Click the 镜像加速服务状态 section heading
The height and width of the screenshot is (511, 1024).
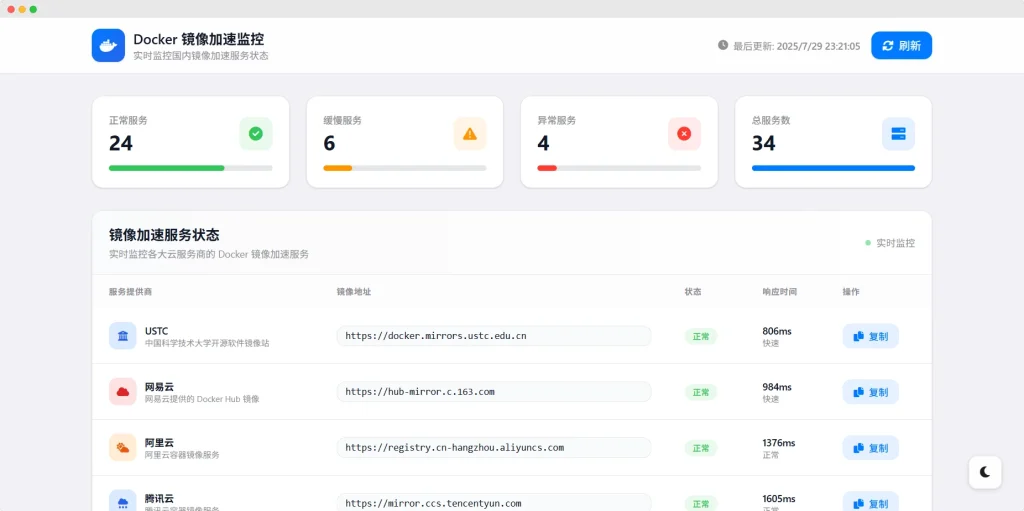tap(164, 235)
